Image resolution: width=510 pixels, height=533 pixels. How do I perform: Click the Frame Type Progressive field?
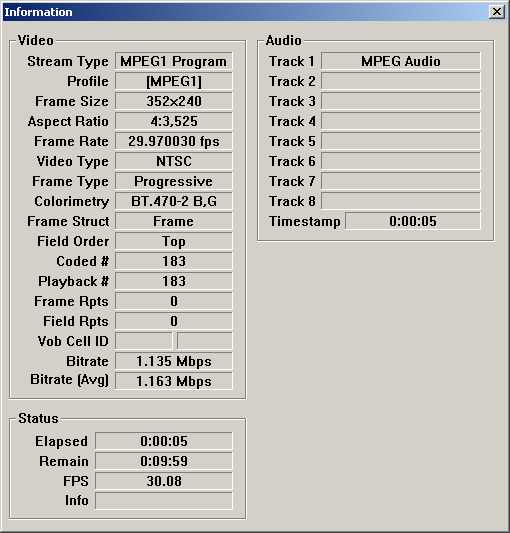[x=174, y=181]
